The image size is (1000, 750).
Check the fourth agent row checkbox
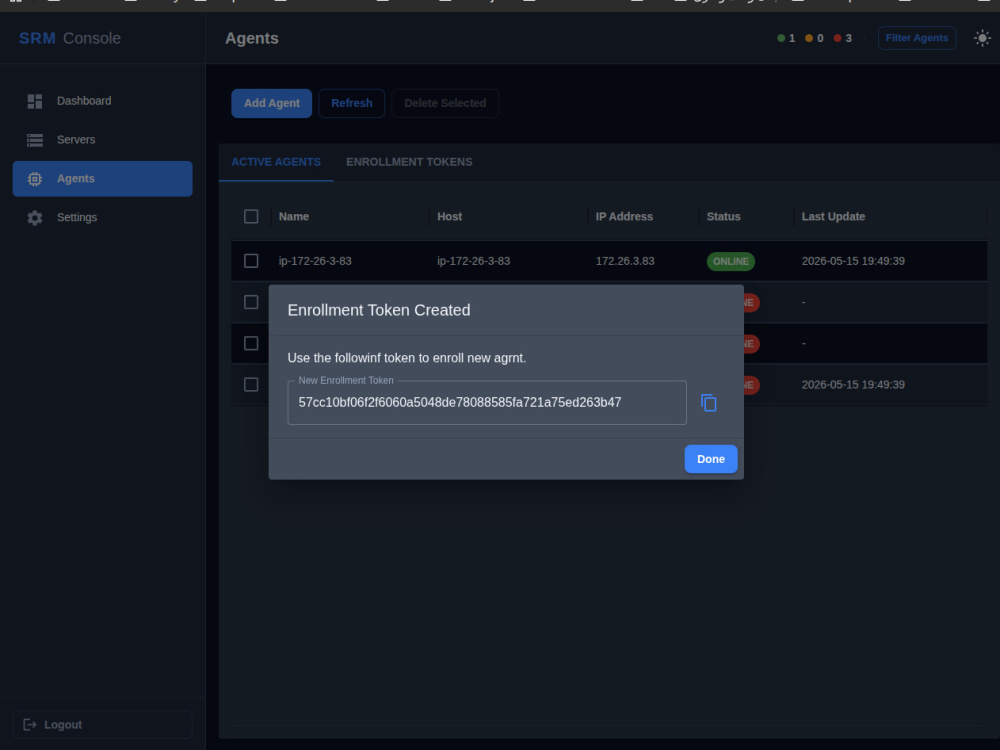251,385
